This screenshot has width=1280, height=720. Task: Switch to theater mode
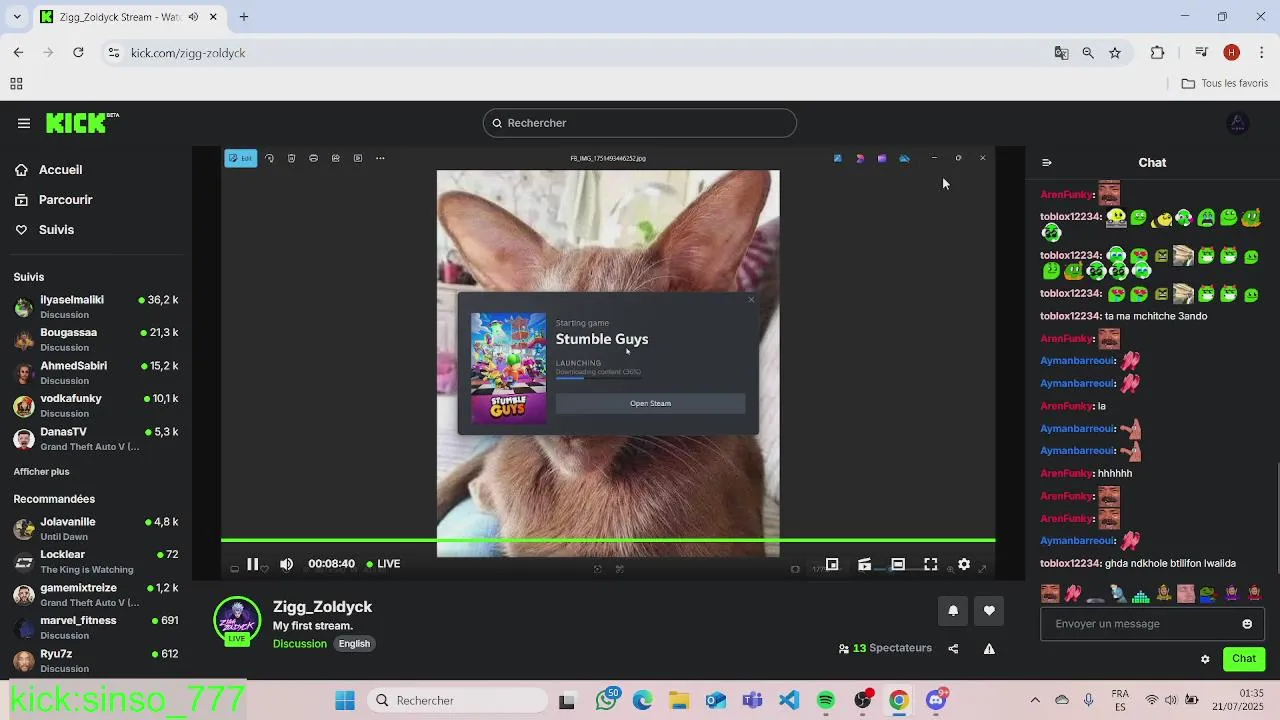click(898, 564)
